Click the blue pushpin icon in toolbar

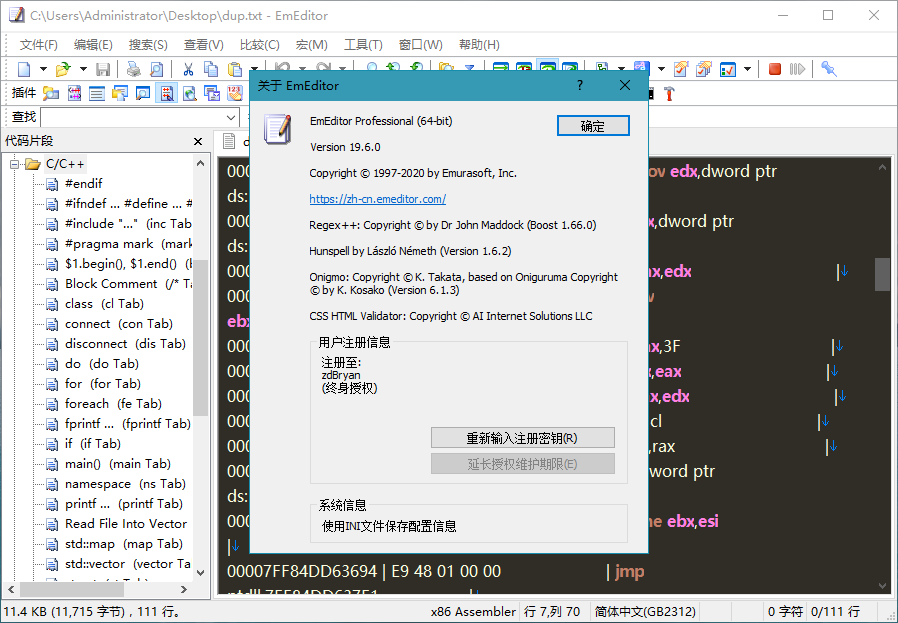[x=829, y=69]
